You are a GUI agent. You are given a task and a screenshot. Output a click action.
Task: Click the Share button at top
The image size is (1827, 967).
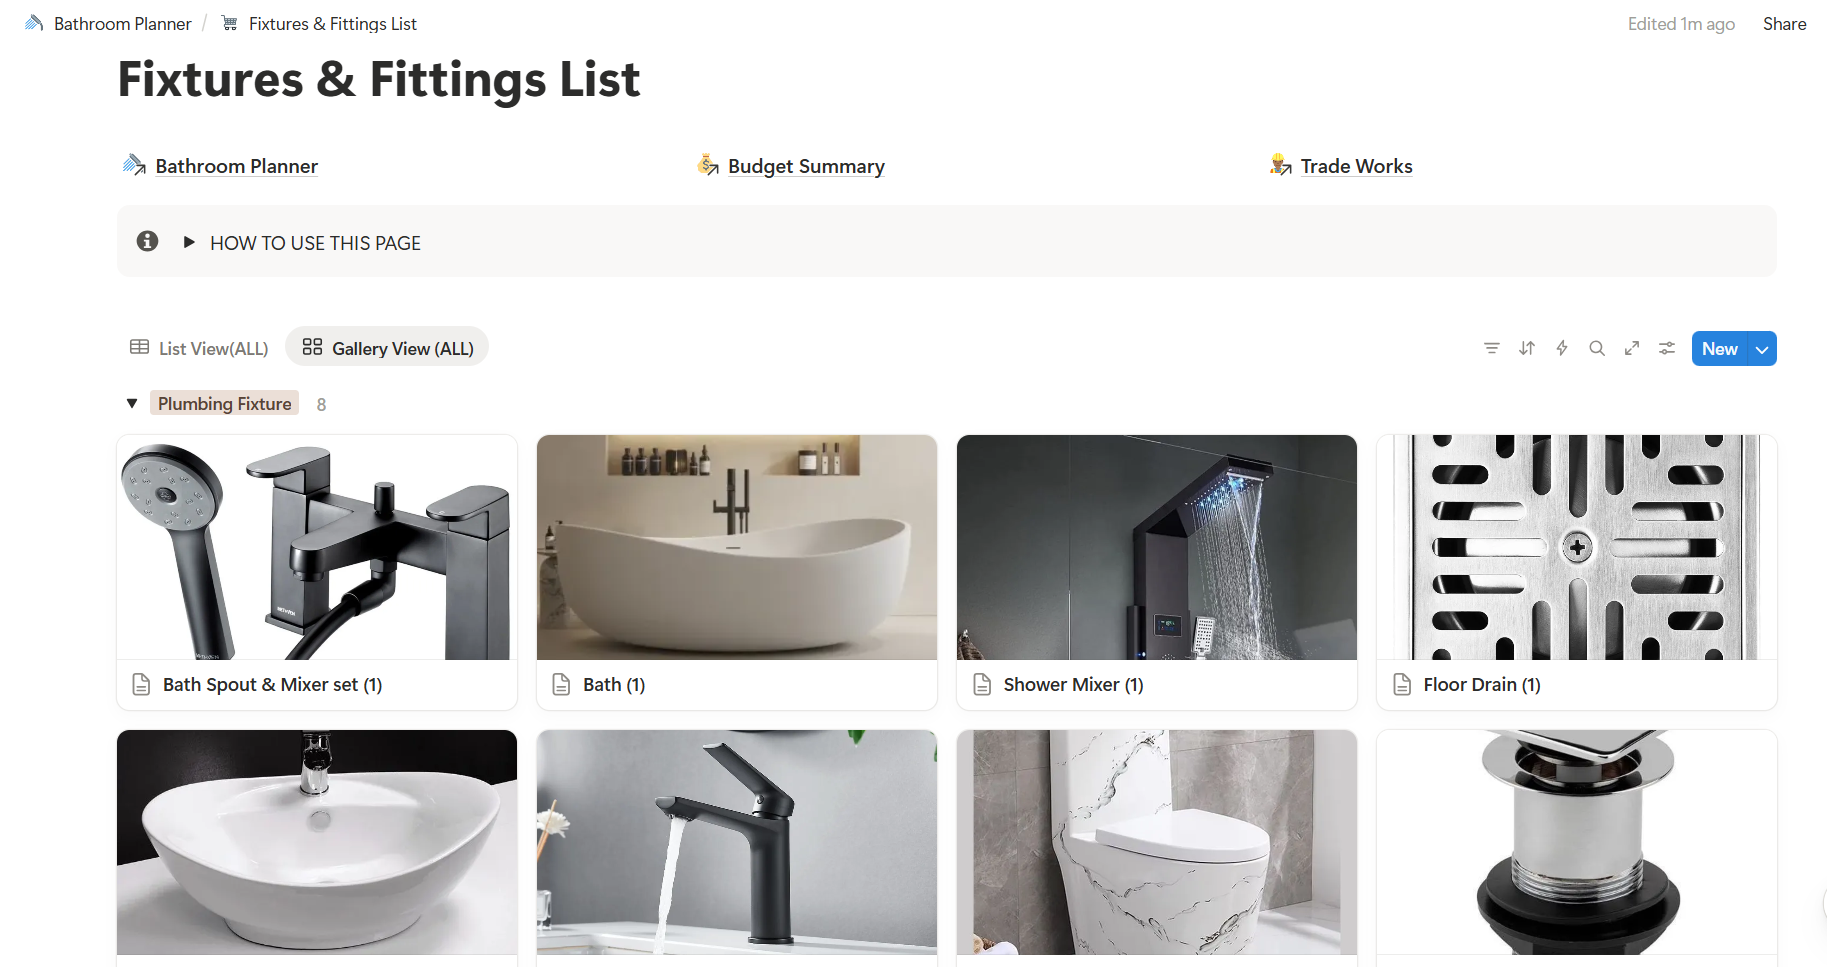(x=1784, y=24)
